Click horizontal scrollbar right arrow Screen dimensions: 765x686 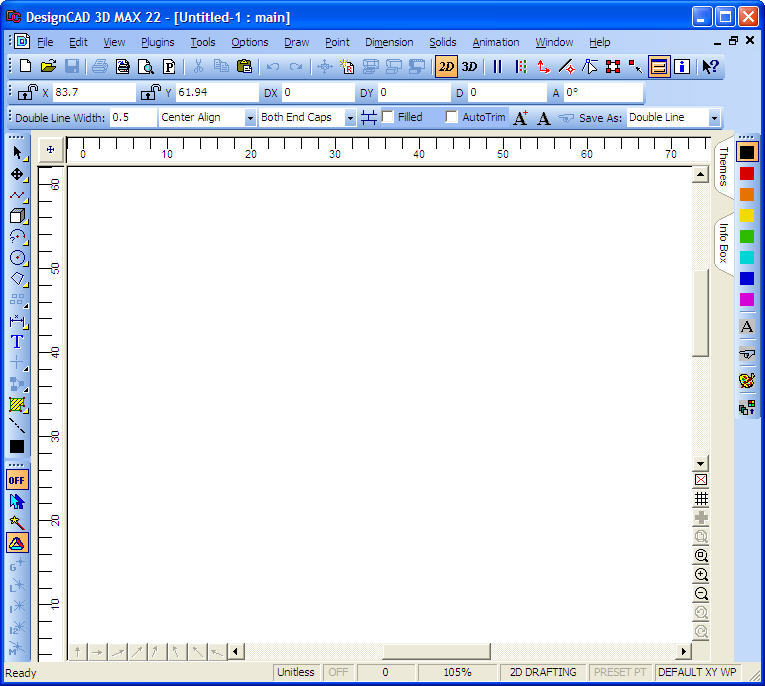[684, 651]
